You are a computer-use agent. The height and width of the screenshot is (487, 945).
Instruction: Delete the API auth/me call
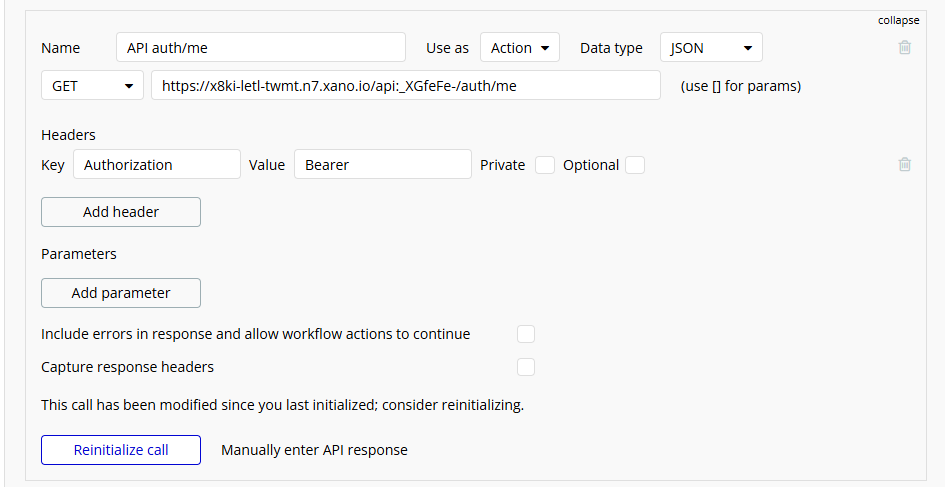click(904, 48)
